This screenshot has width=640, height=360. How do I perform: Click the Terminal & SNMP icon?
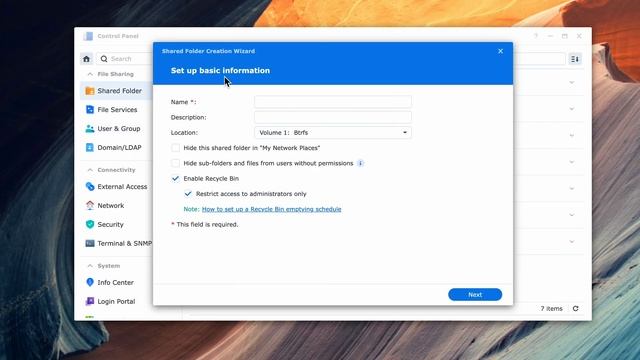[90, 243]
